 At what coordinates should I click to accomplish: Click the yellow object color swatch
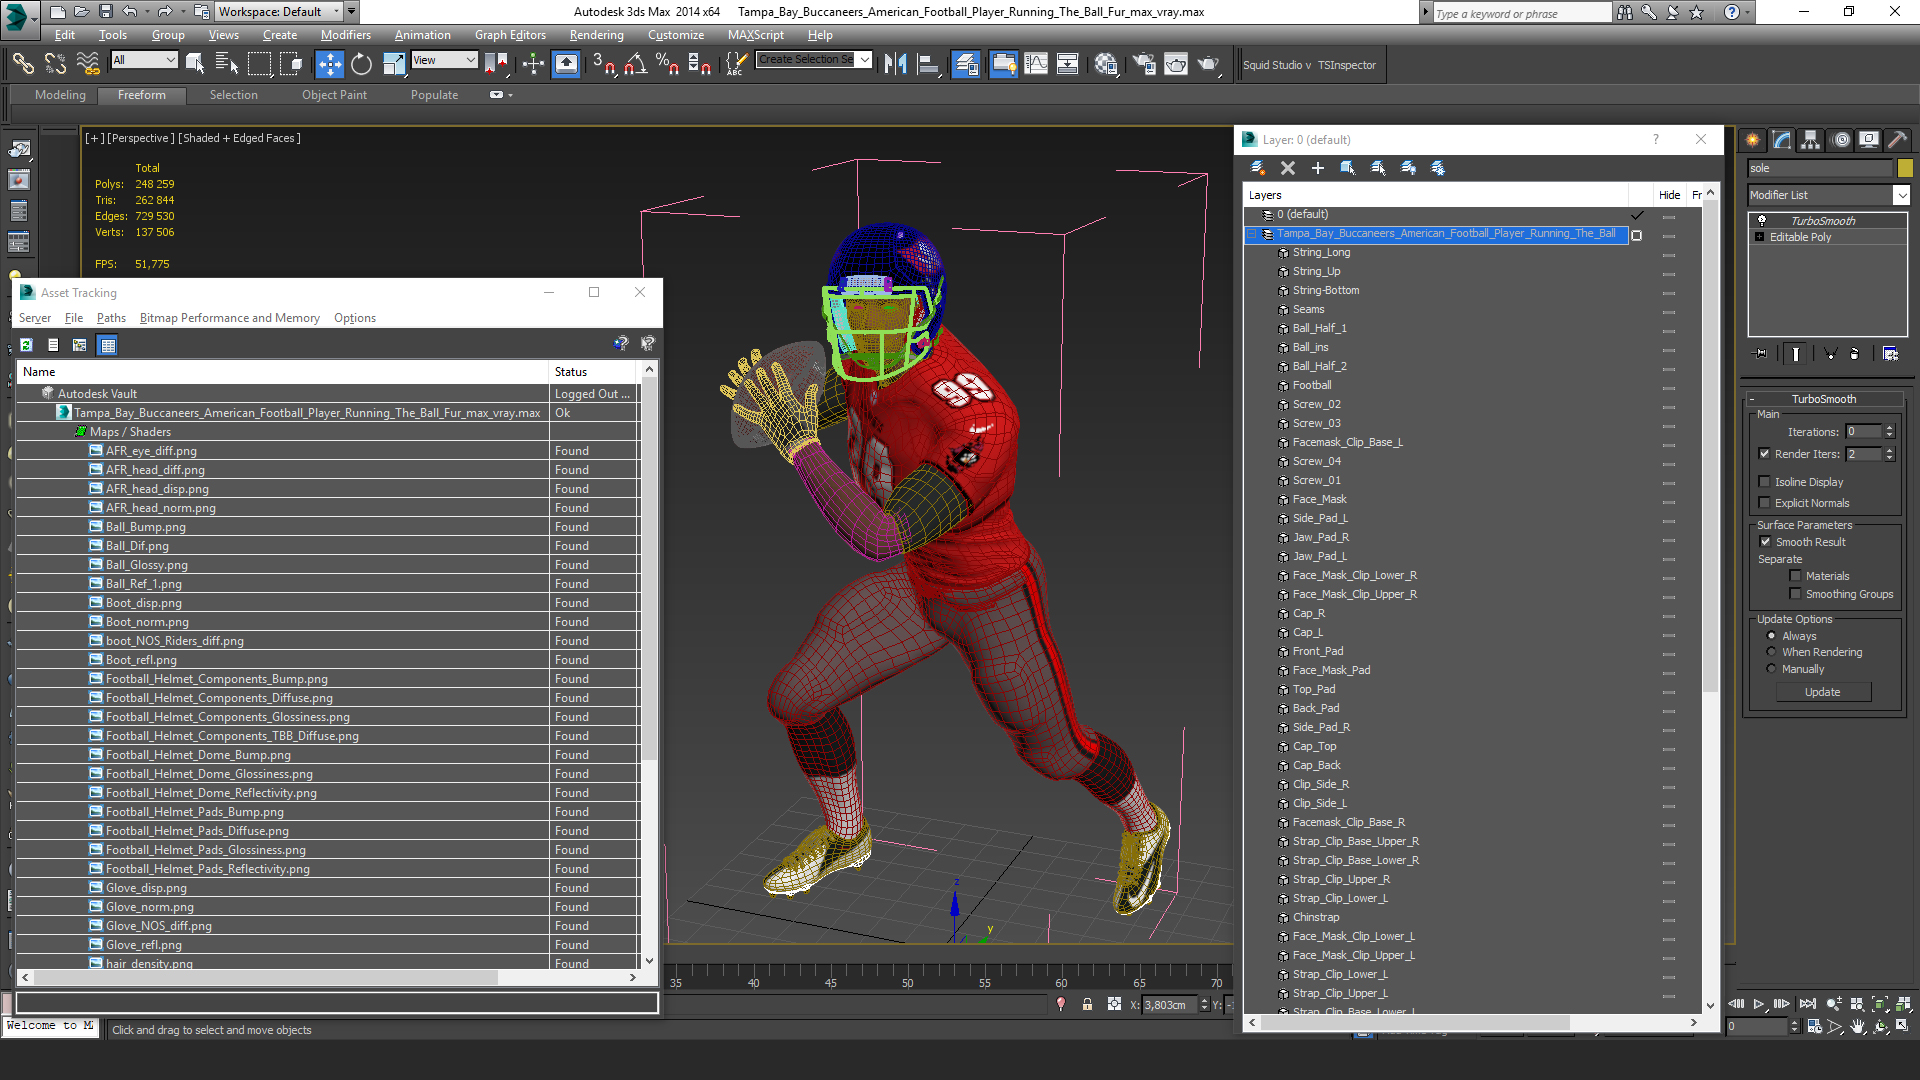tap(1905, 168)
